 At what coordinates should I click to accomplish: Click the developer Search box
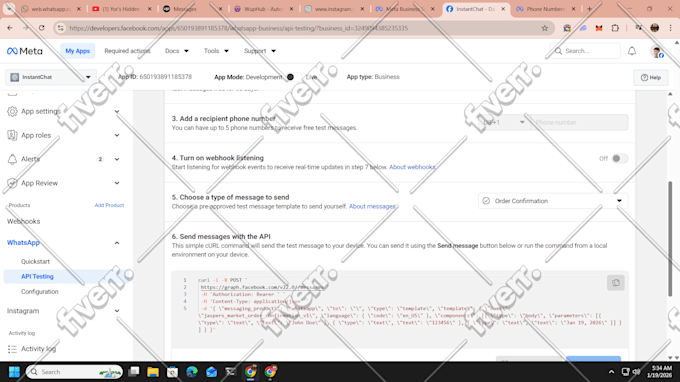[585, 51]
